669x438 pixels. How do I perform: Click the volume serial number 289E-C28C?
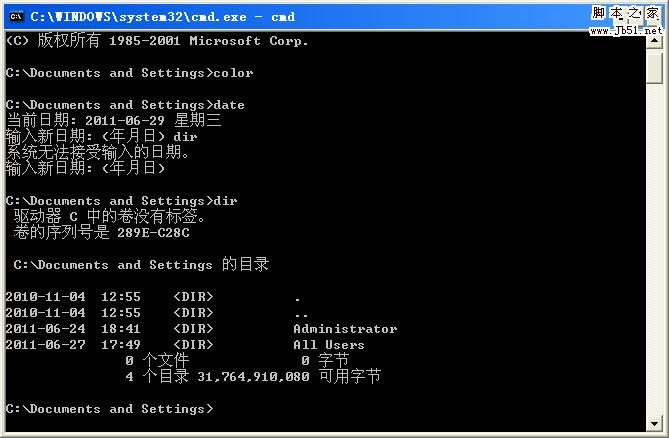[153, 233]
